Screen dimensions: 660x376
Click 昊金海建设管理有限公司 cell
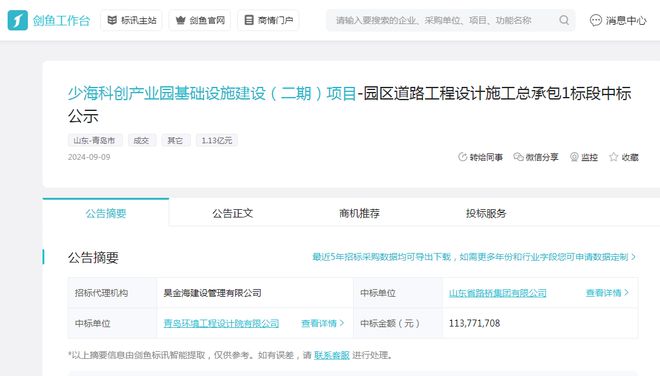pyautogui.click(x=255, y=293)
